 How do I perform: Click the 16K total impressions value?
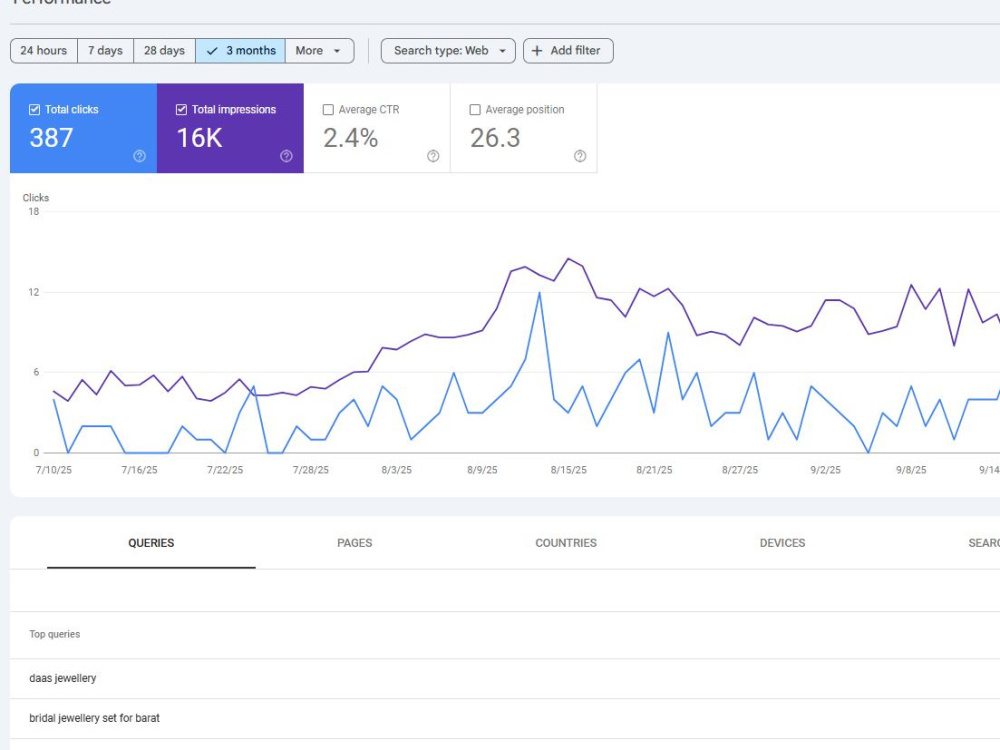tap(199, 138)
